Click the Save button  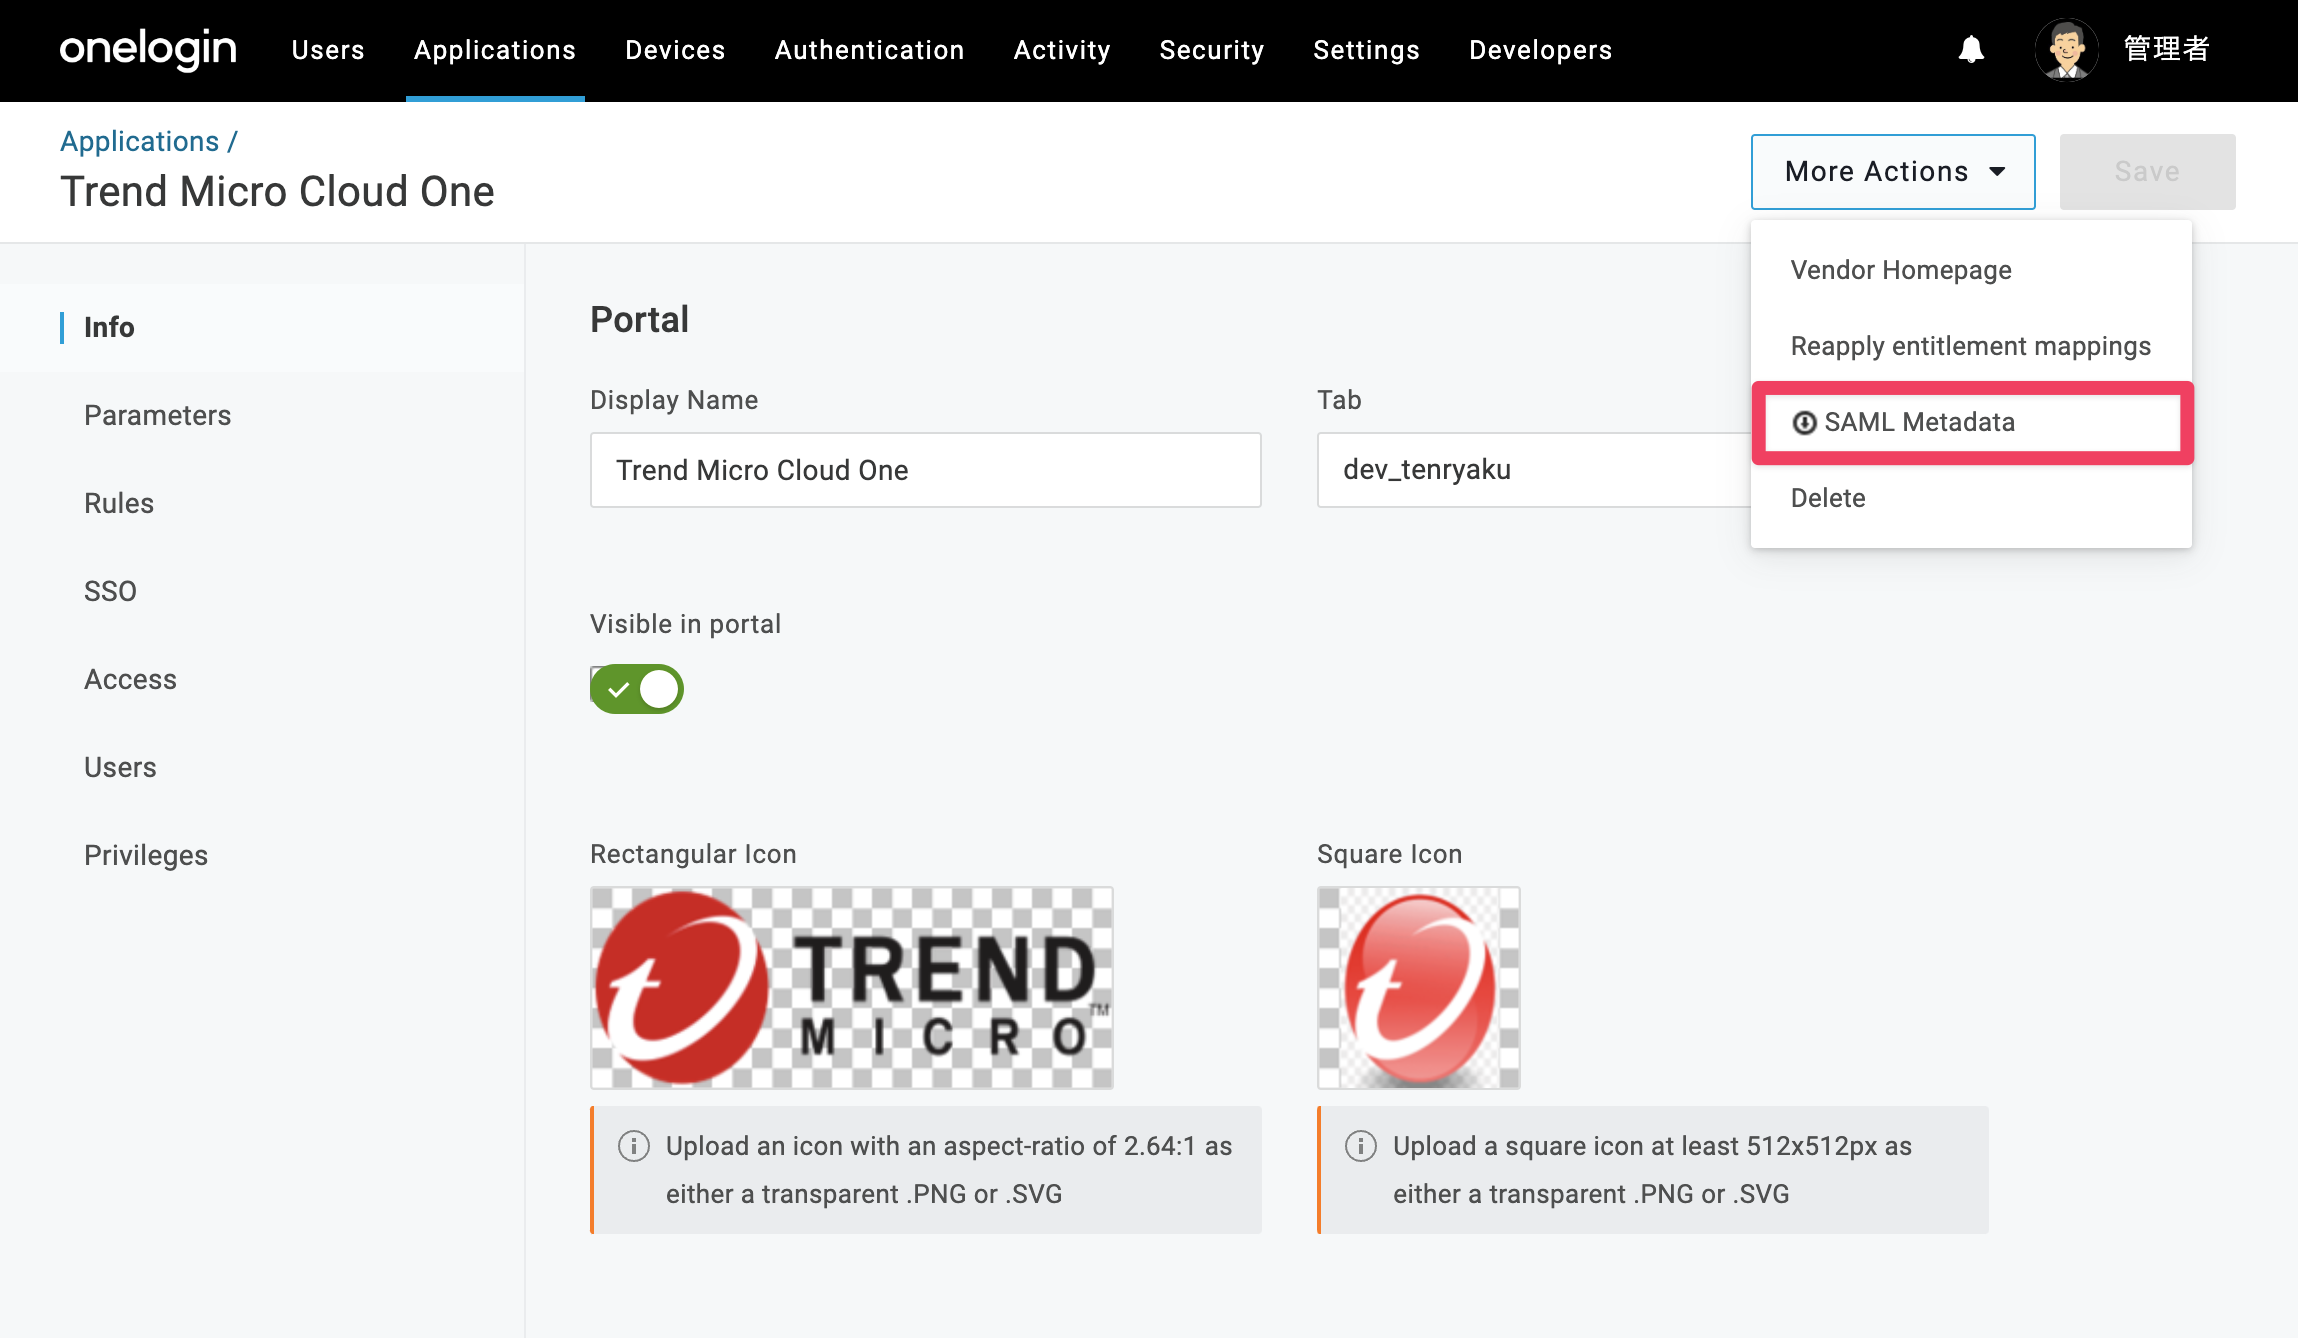click(2147, 172)
